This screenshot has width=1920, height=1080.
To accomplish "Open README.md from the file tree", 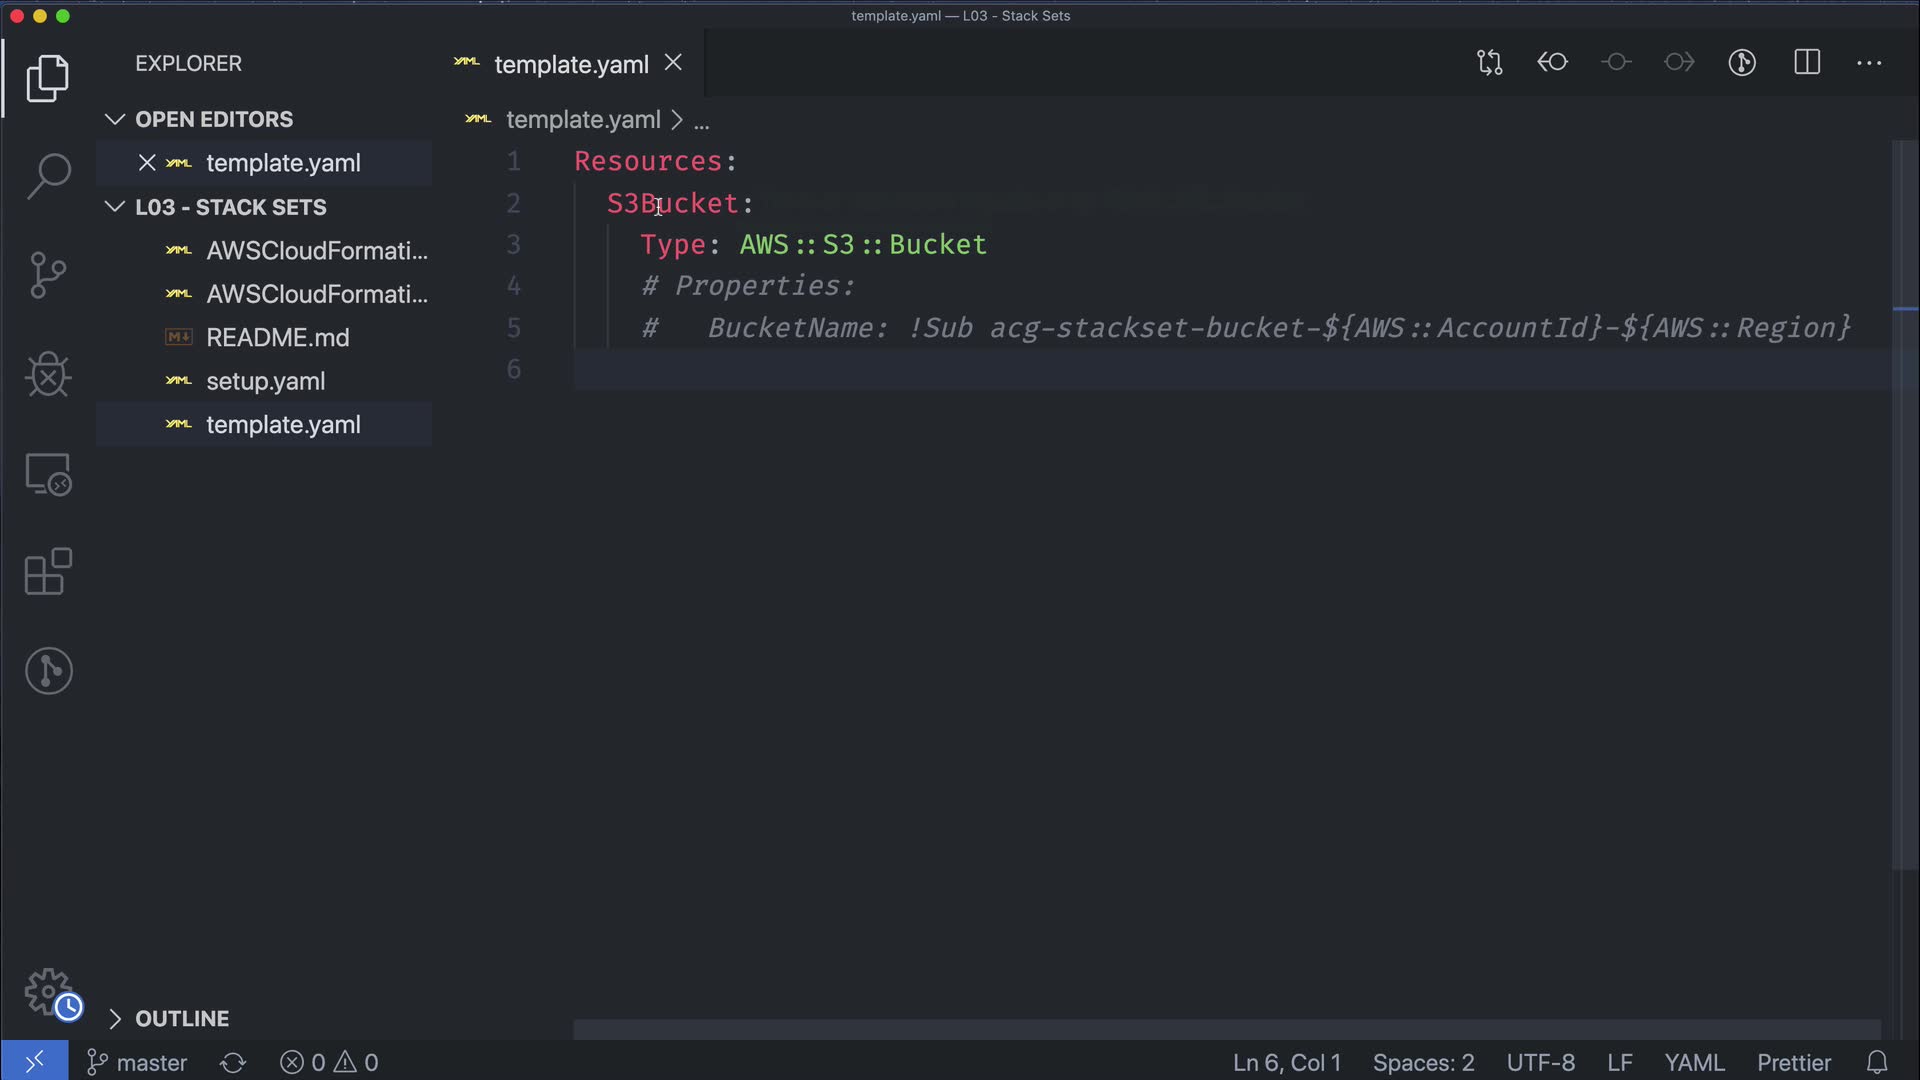I will 277,338.
